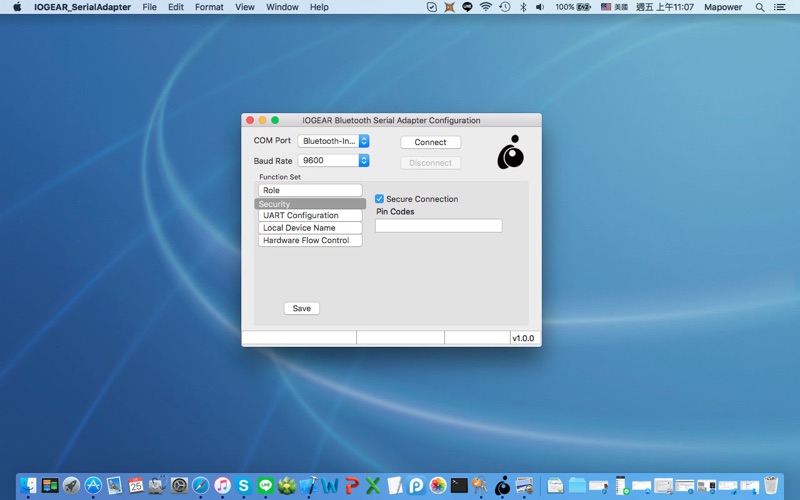Click the Connect button

click(431, 142)
